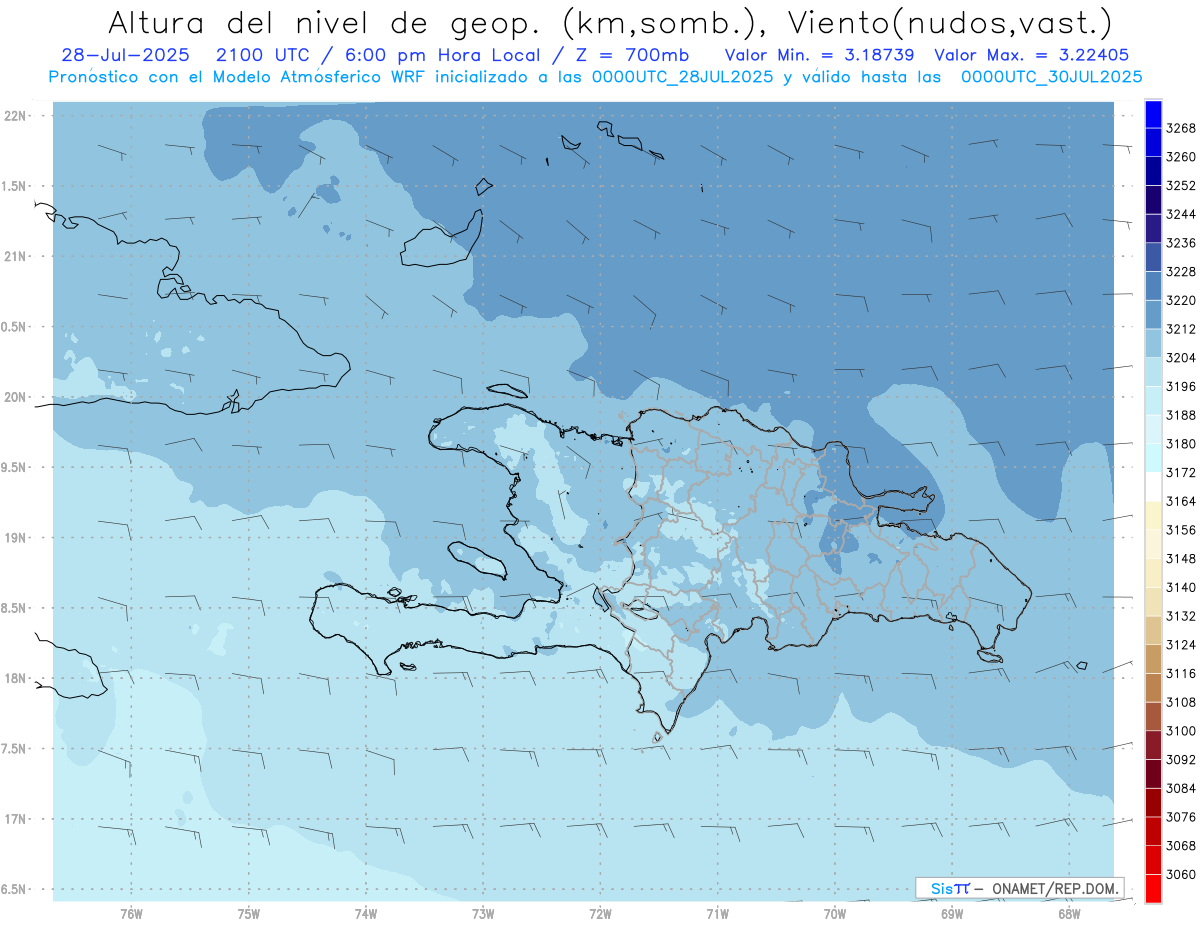This screenshot has height=927, width=1200.
Task: Click the color band between 3204 and 3212
Action: (x=1153, y=343)
